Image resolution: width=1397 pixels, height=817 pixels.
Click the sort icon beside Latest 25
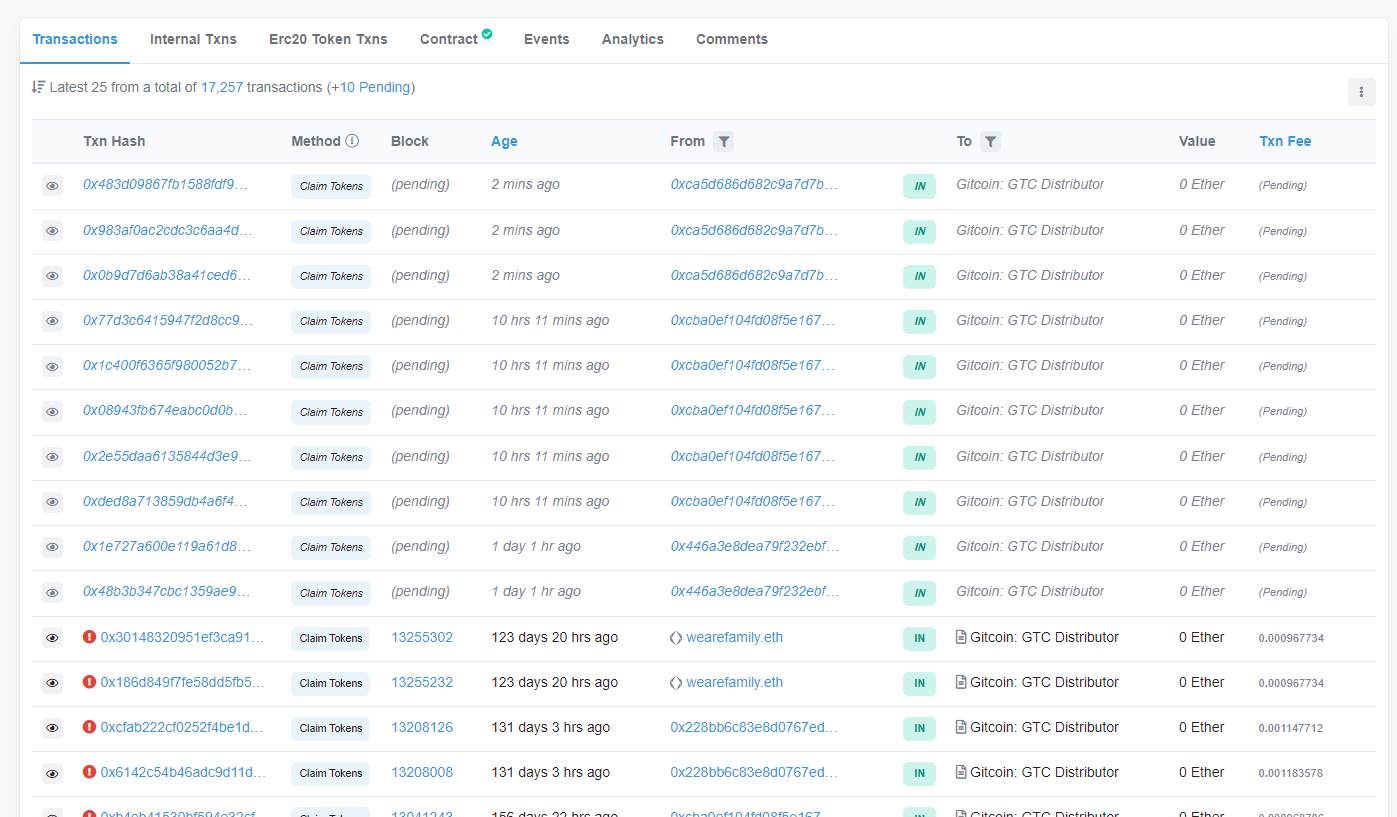38,87
